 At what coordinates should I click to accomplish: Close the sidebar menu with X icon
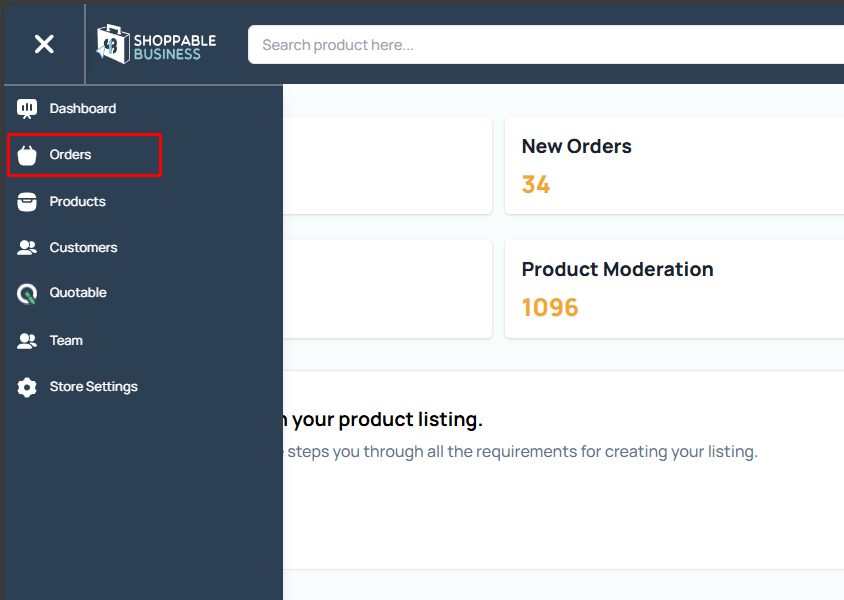[44, 44]
